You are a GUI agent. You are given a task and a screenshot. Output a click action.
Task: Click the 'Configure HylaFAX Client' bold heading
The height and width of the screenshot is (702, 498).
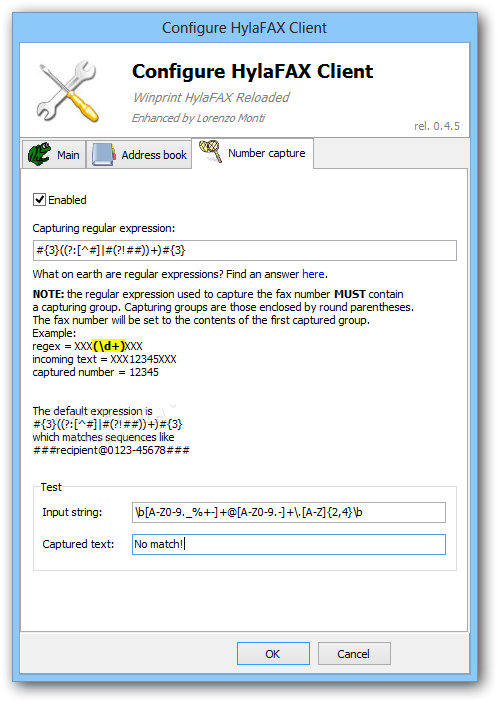click(x=253, y=71)
